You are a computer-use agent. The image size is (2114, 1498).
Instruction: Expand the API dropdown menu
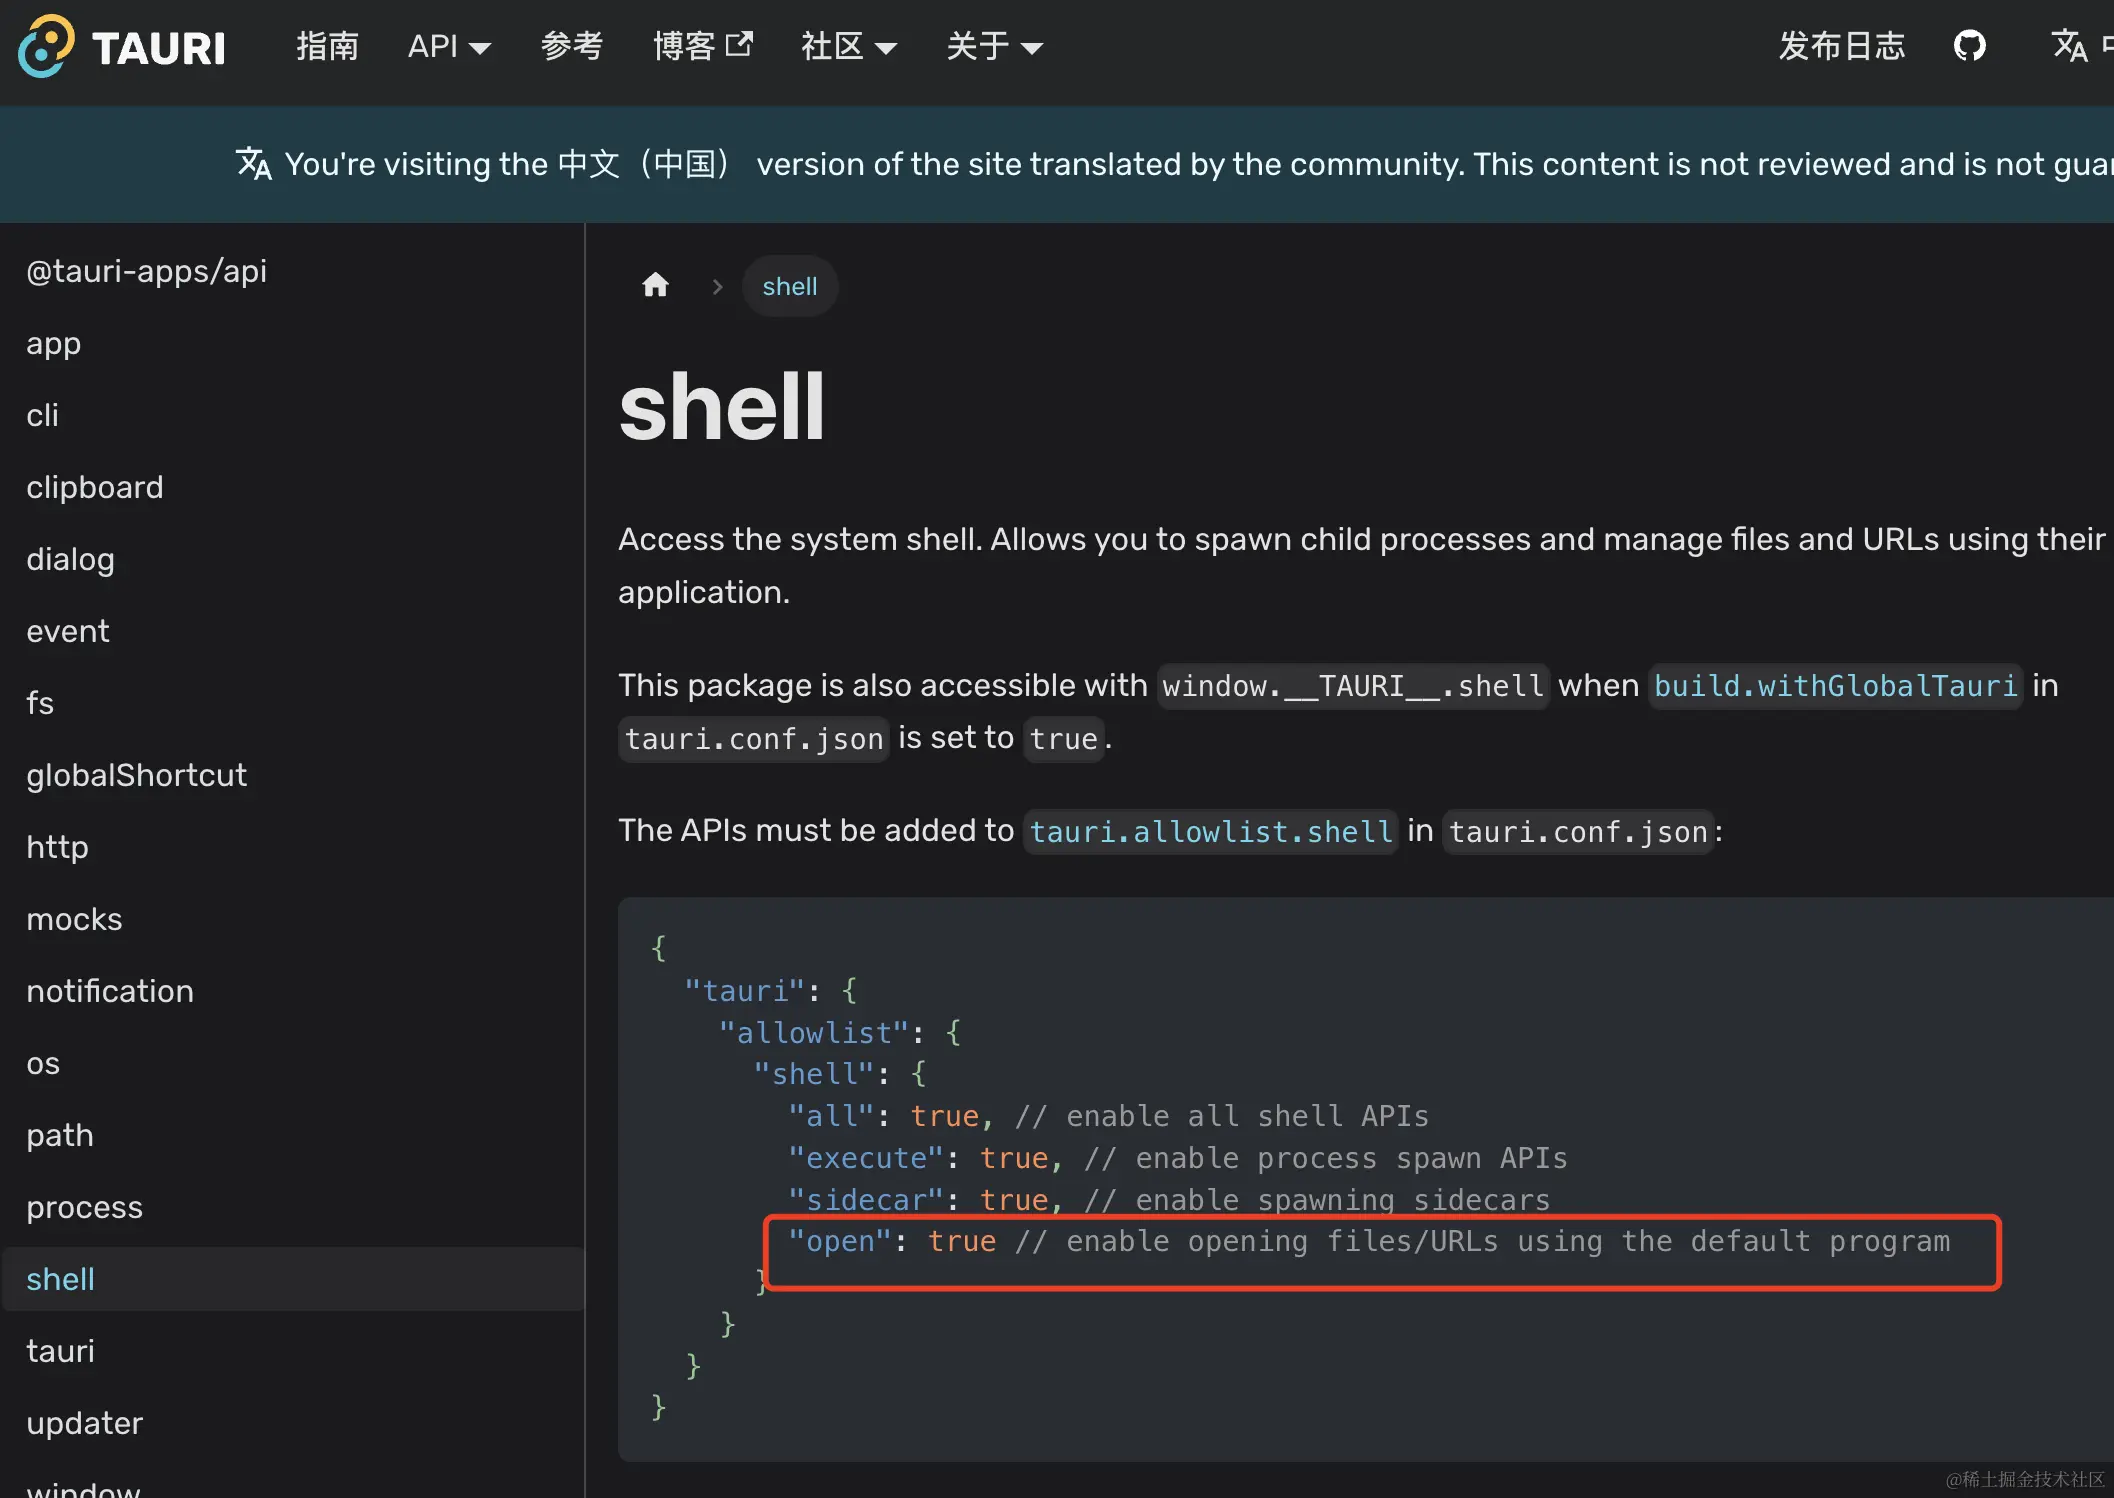click(x=449, y=46)
